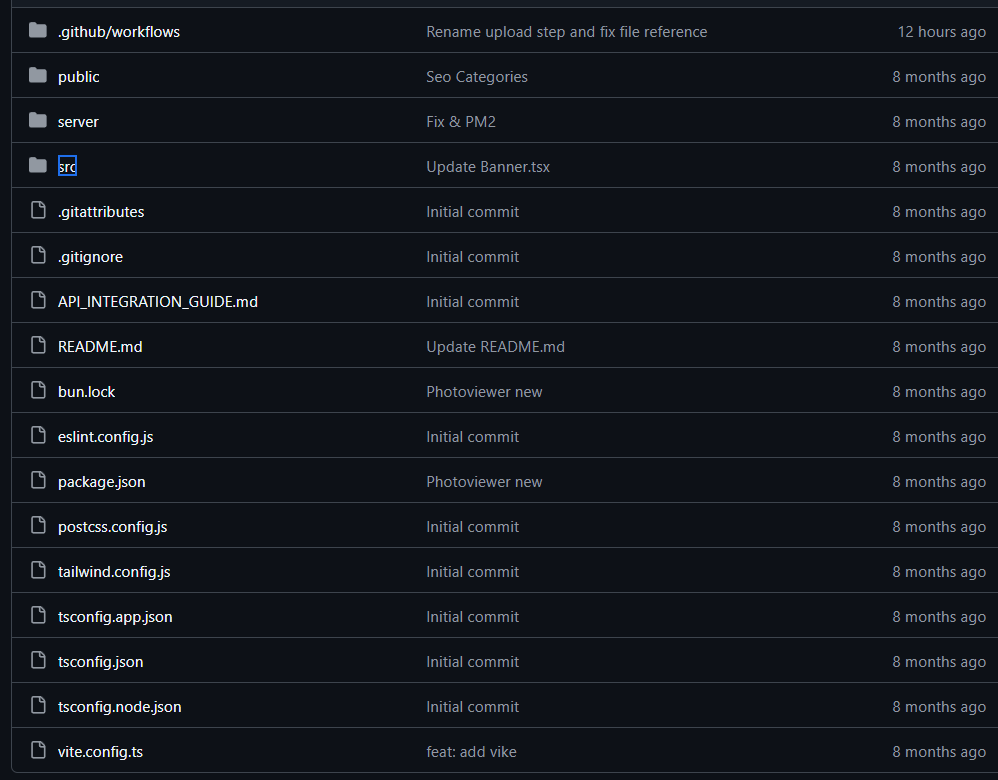Click the file icon beside README.md
The height and width of the screenshot is (780, 998).
coord(38,346)
